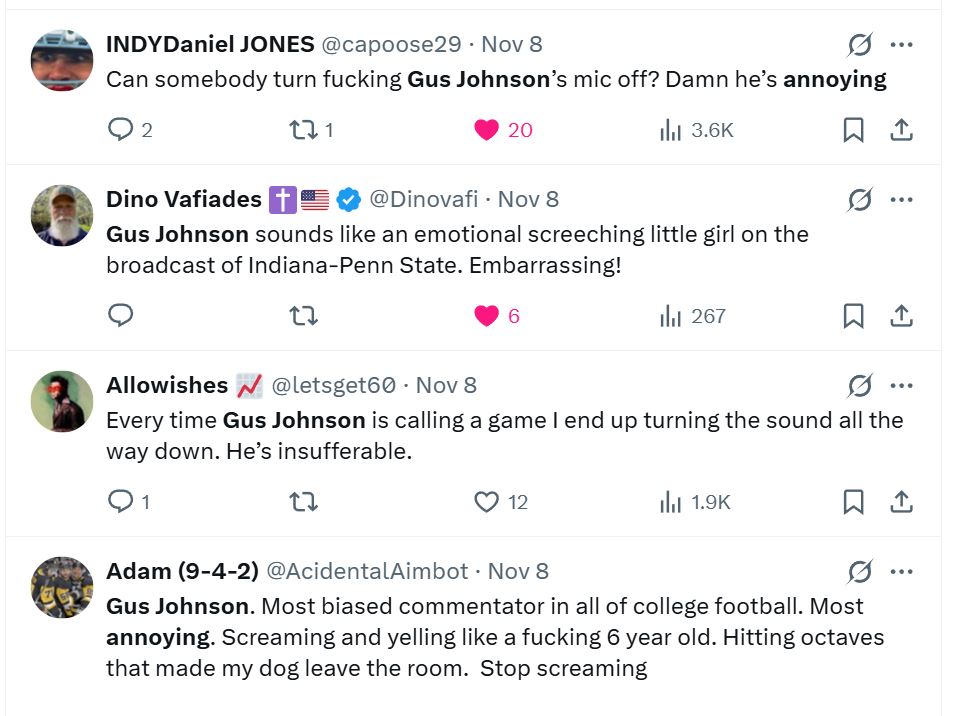The width and height of the screenshot is (953, 716).
Task: Open the more options menu on the top tweet
Action: coord(902,44)
